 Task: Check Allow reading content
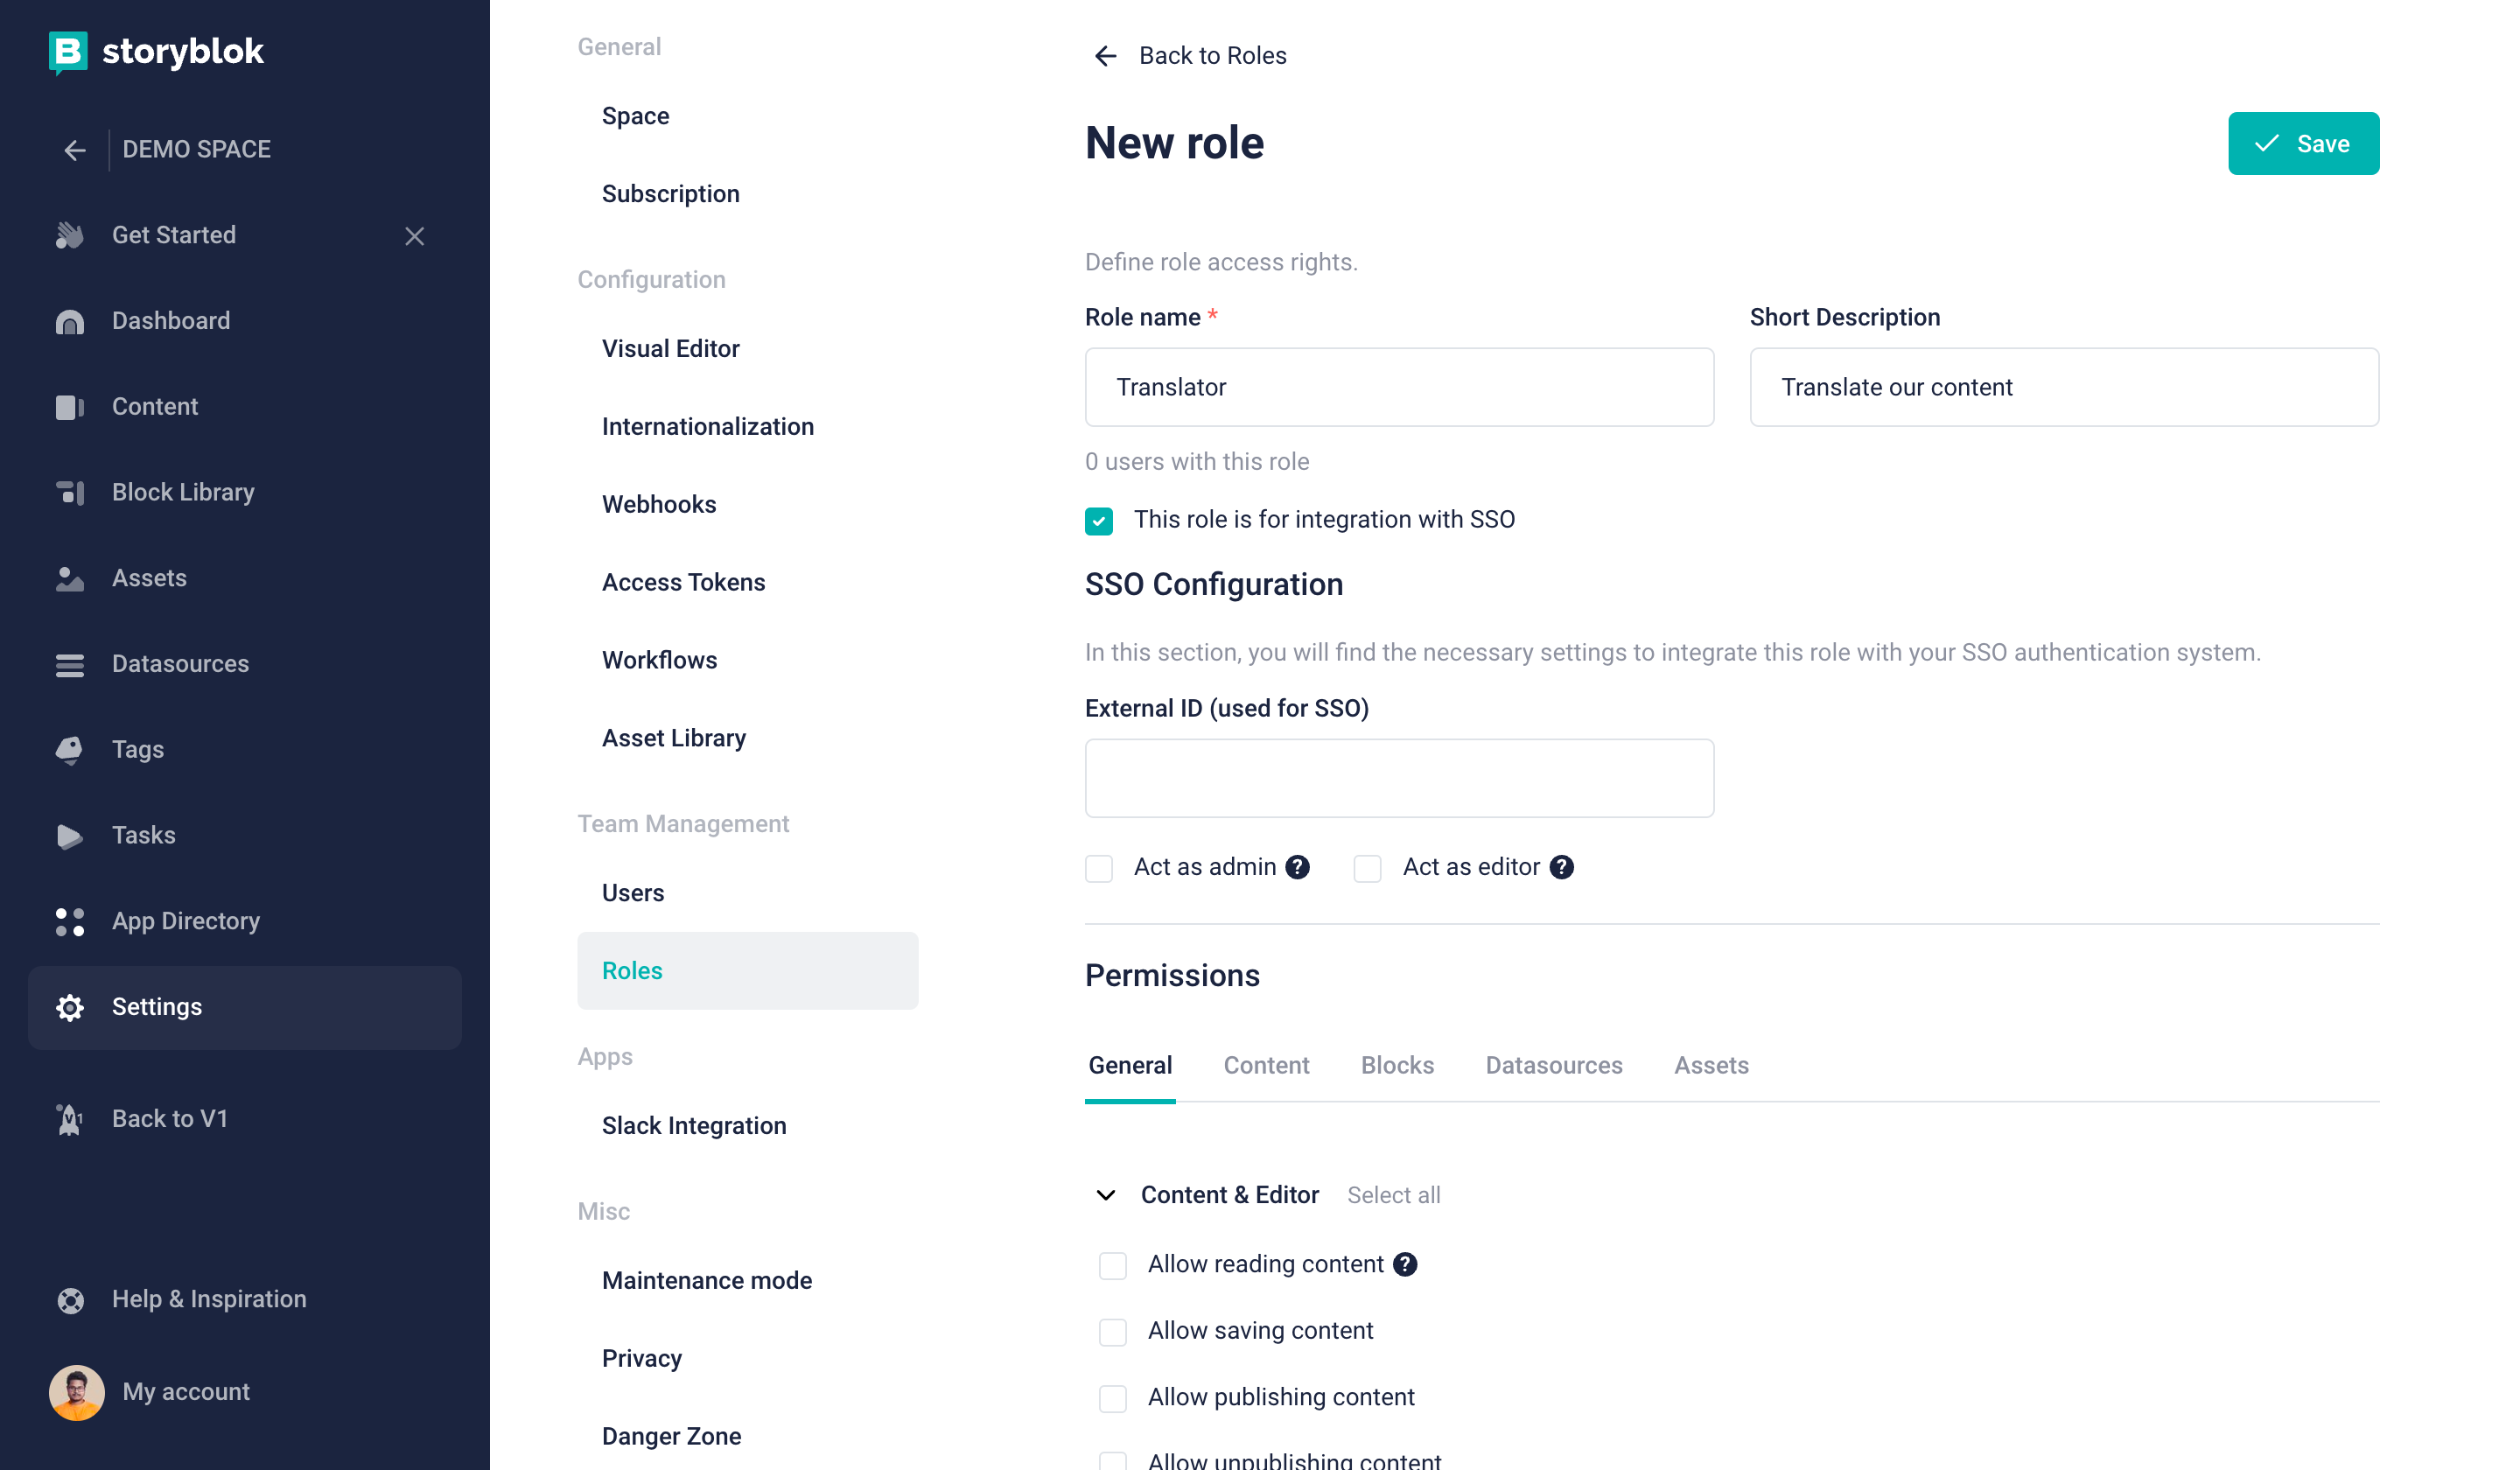1113,1265
